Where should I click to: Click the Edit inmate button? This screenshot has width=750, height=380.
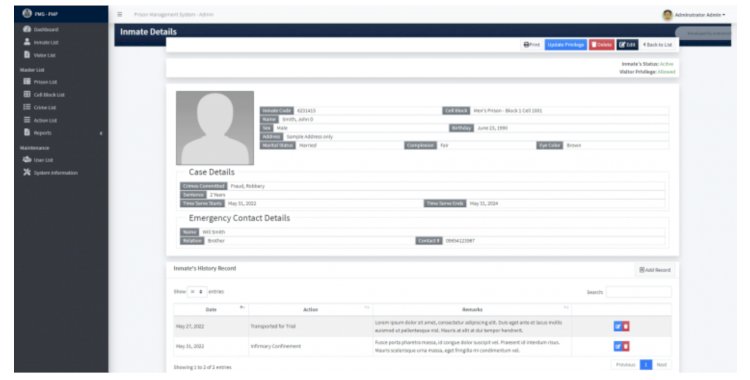click(x=628, y=45)
